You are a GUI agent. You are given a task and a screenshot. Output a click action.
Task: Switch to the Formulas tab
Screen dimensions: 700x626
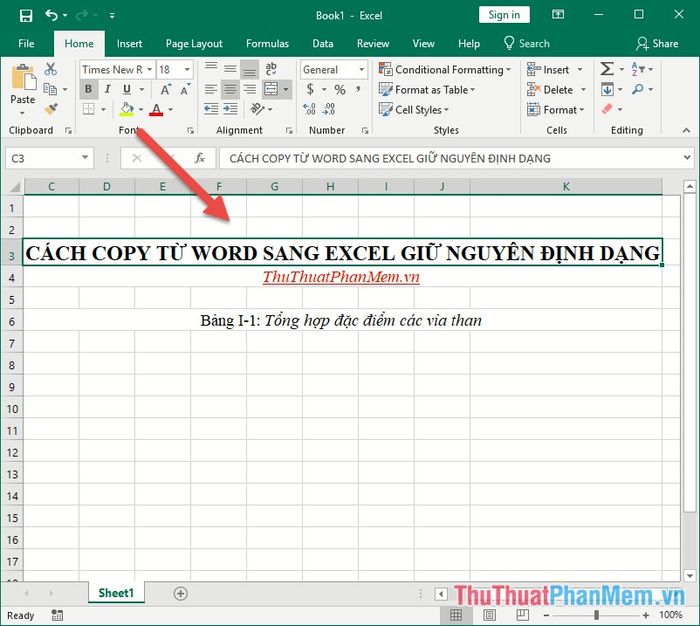267,43
